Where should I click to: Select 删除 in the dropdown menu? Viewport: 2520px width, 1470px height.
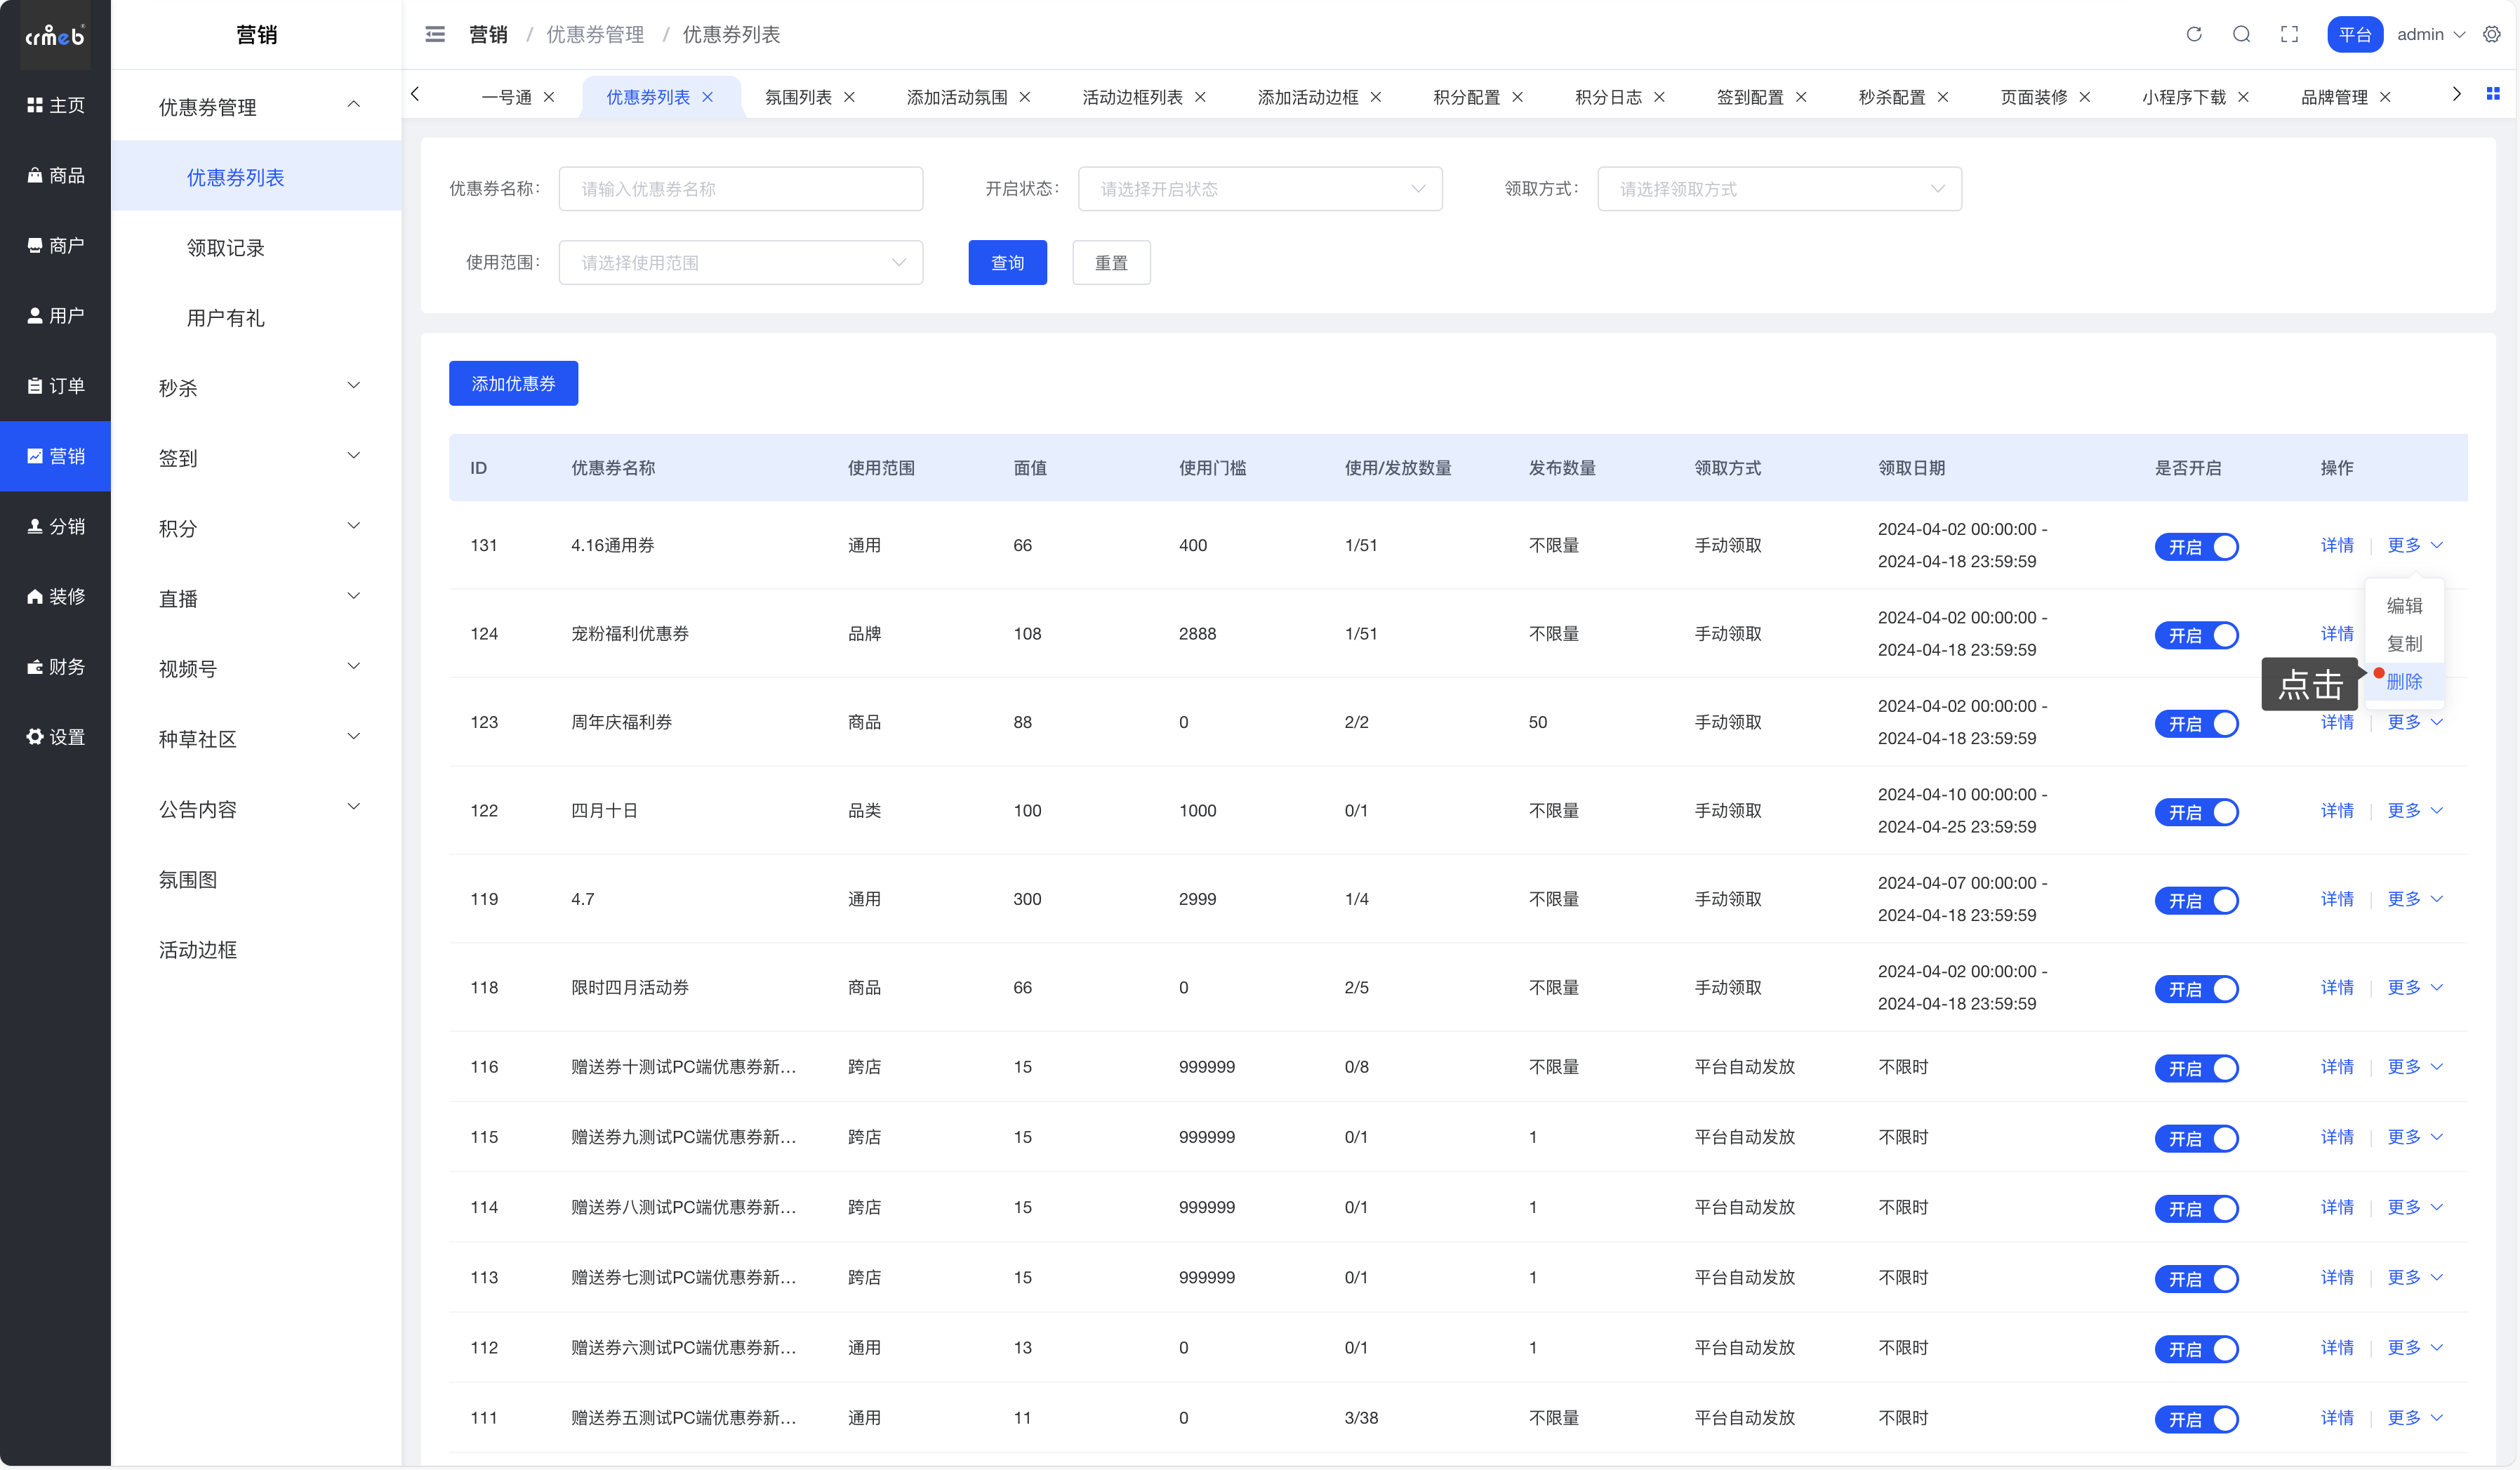[x=2404, y=682]
